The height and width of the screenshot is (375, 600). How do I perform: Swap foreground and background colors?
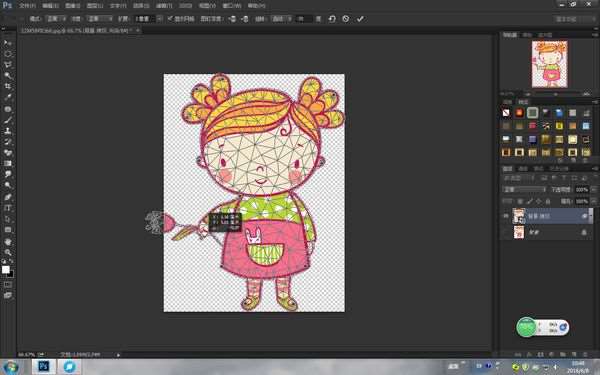[11, 262]
